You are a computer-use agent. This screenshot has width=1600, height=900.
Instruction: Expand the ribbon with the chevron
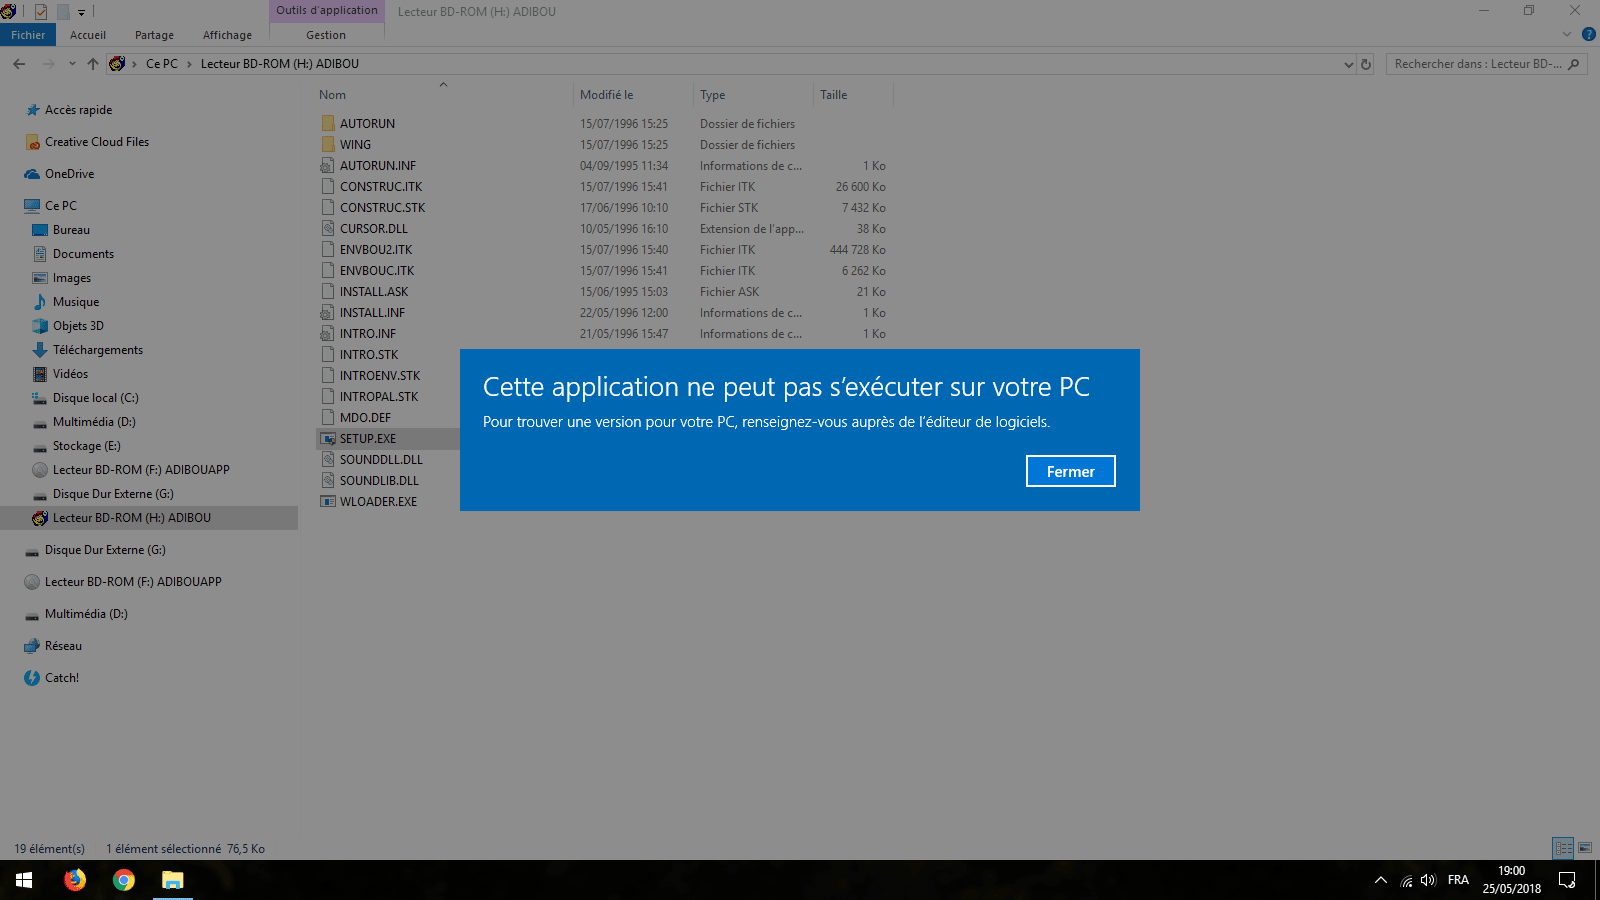1567,34
